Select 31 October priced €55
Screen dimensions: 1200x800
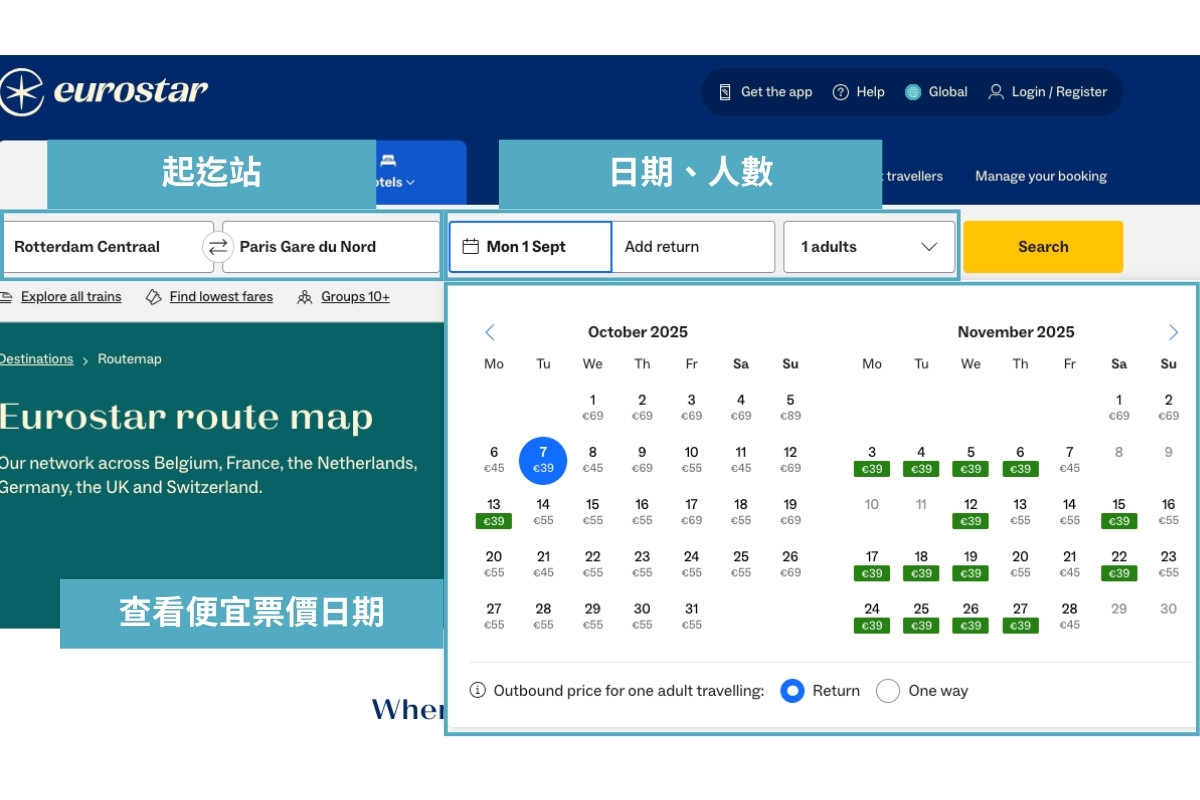692,616
